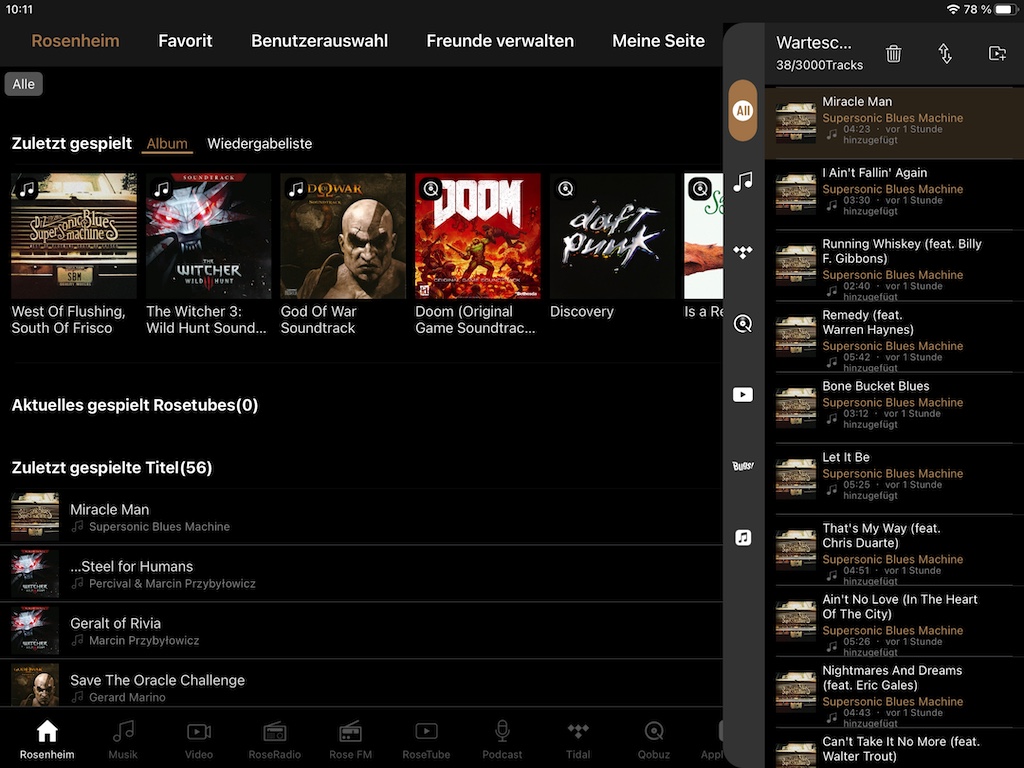Select Can't Take It No More in queue

pos(894,749)
